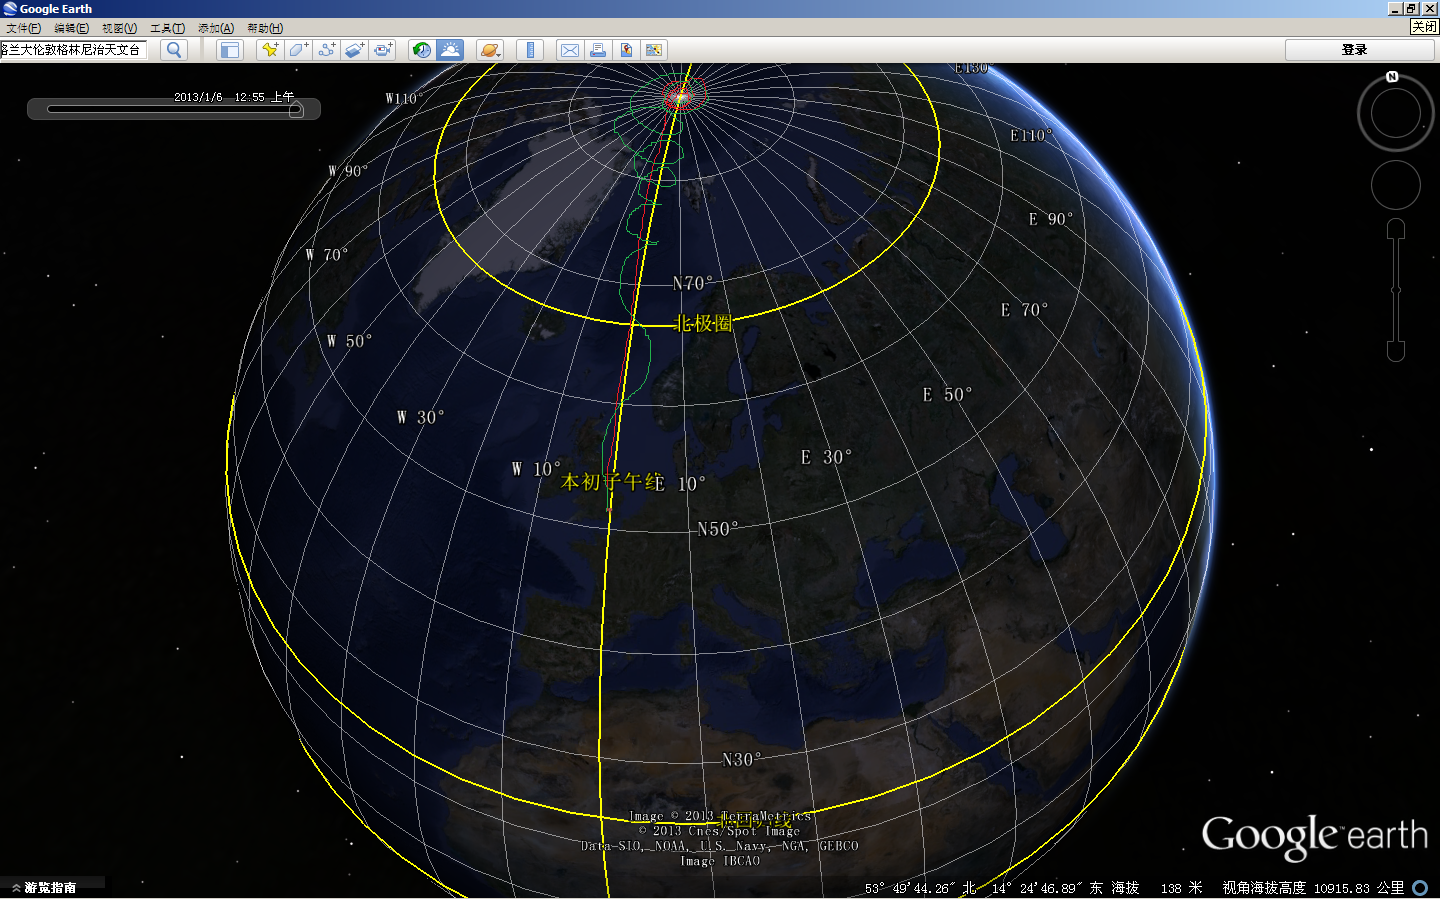Show historical imagery clock icon
Viewport: 1440px width, 900px height.
tap(422, 50)
